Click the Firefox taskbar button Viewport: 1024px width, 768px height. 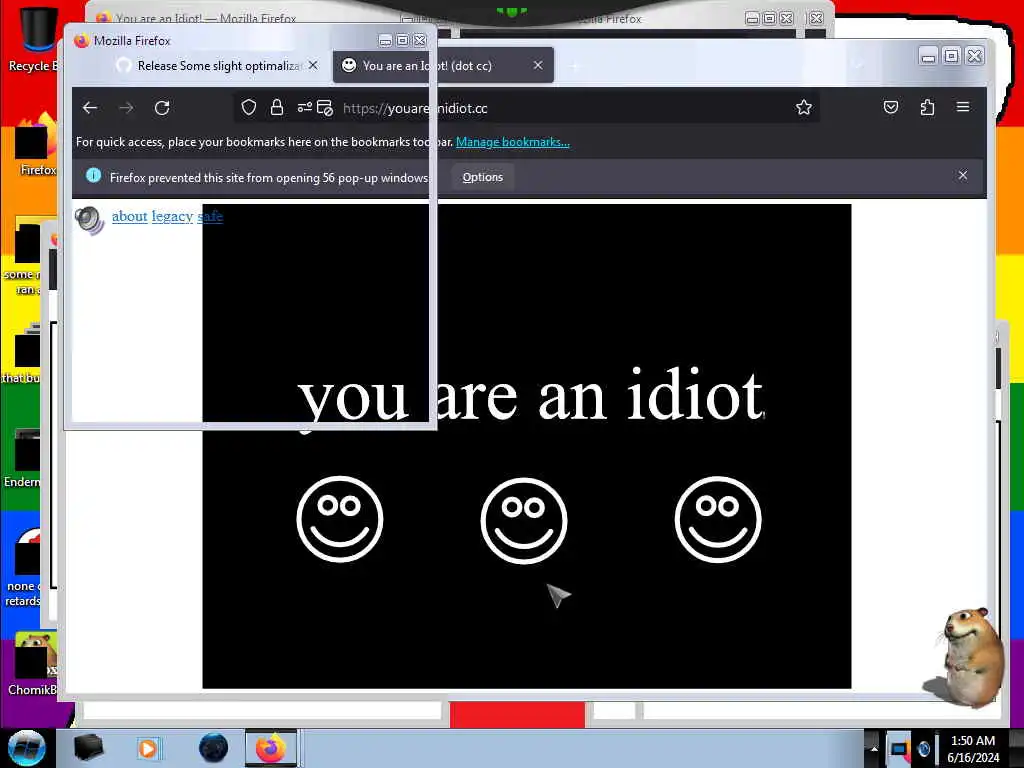[x=270, y=748]
